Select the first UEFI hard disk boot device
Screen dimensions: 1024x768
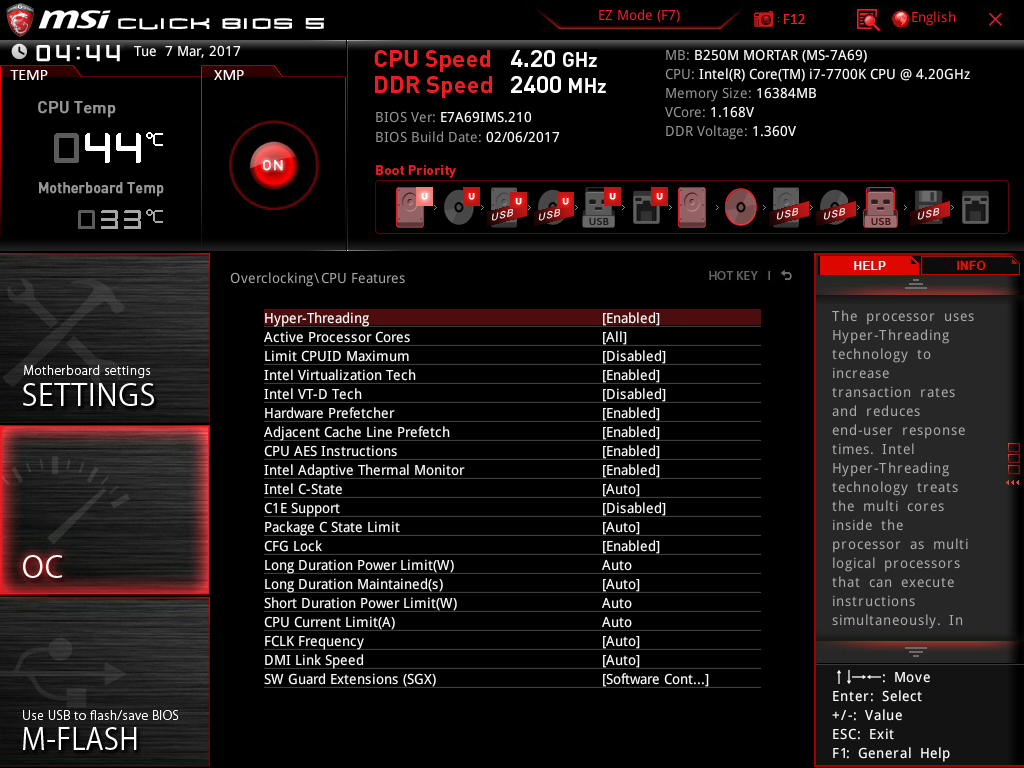click(411, 207)
